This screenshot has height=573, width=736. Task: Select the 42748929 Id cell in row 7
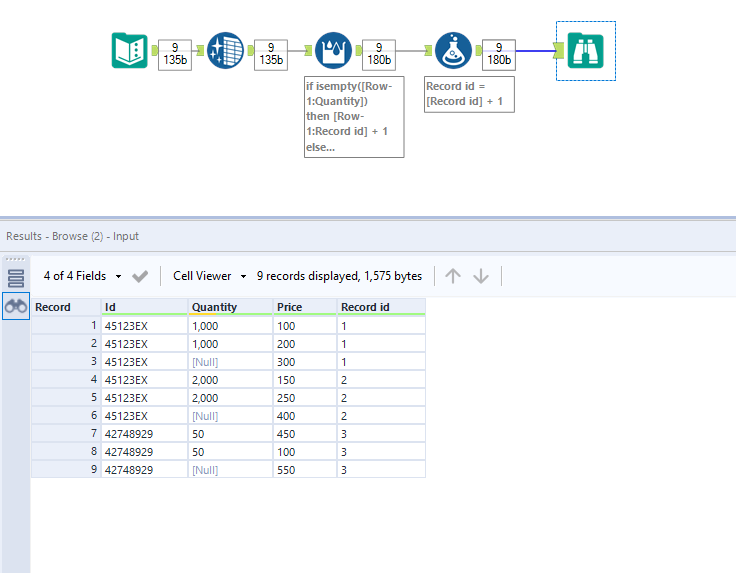(128, 433)
